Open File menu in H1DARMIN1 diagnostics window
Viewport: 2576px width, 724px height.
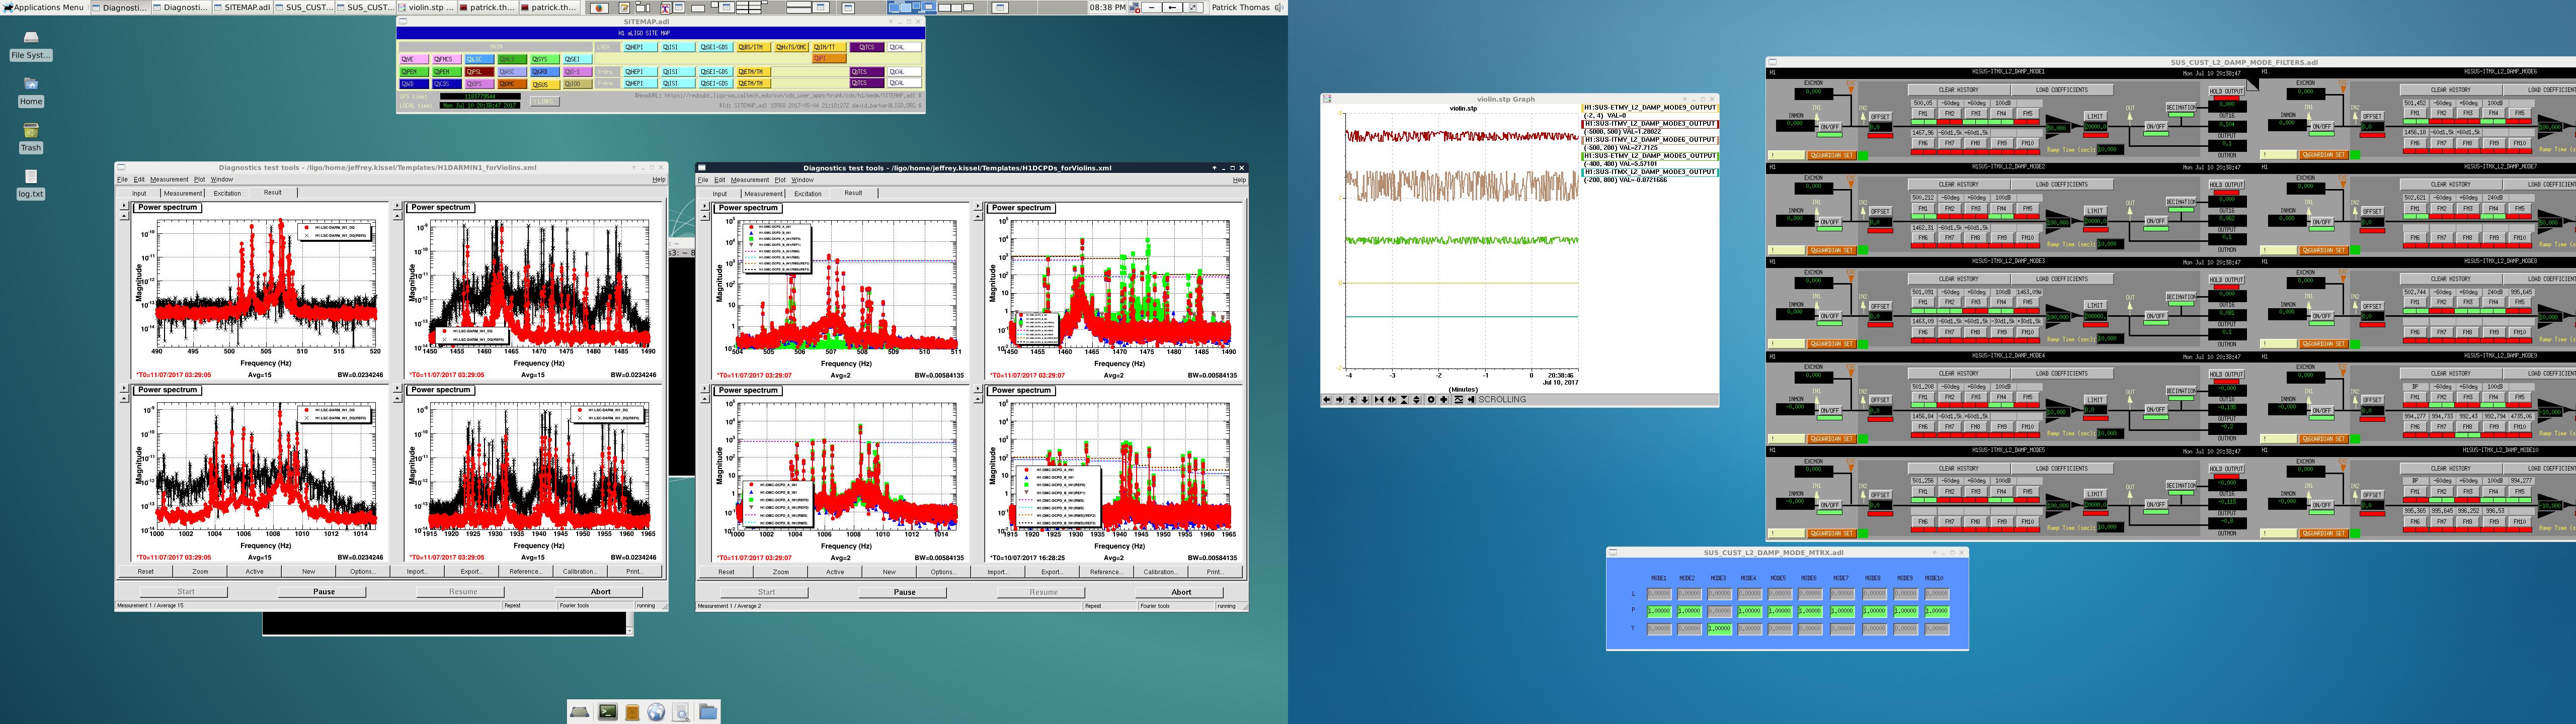[122, 180]
